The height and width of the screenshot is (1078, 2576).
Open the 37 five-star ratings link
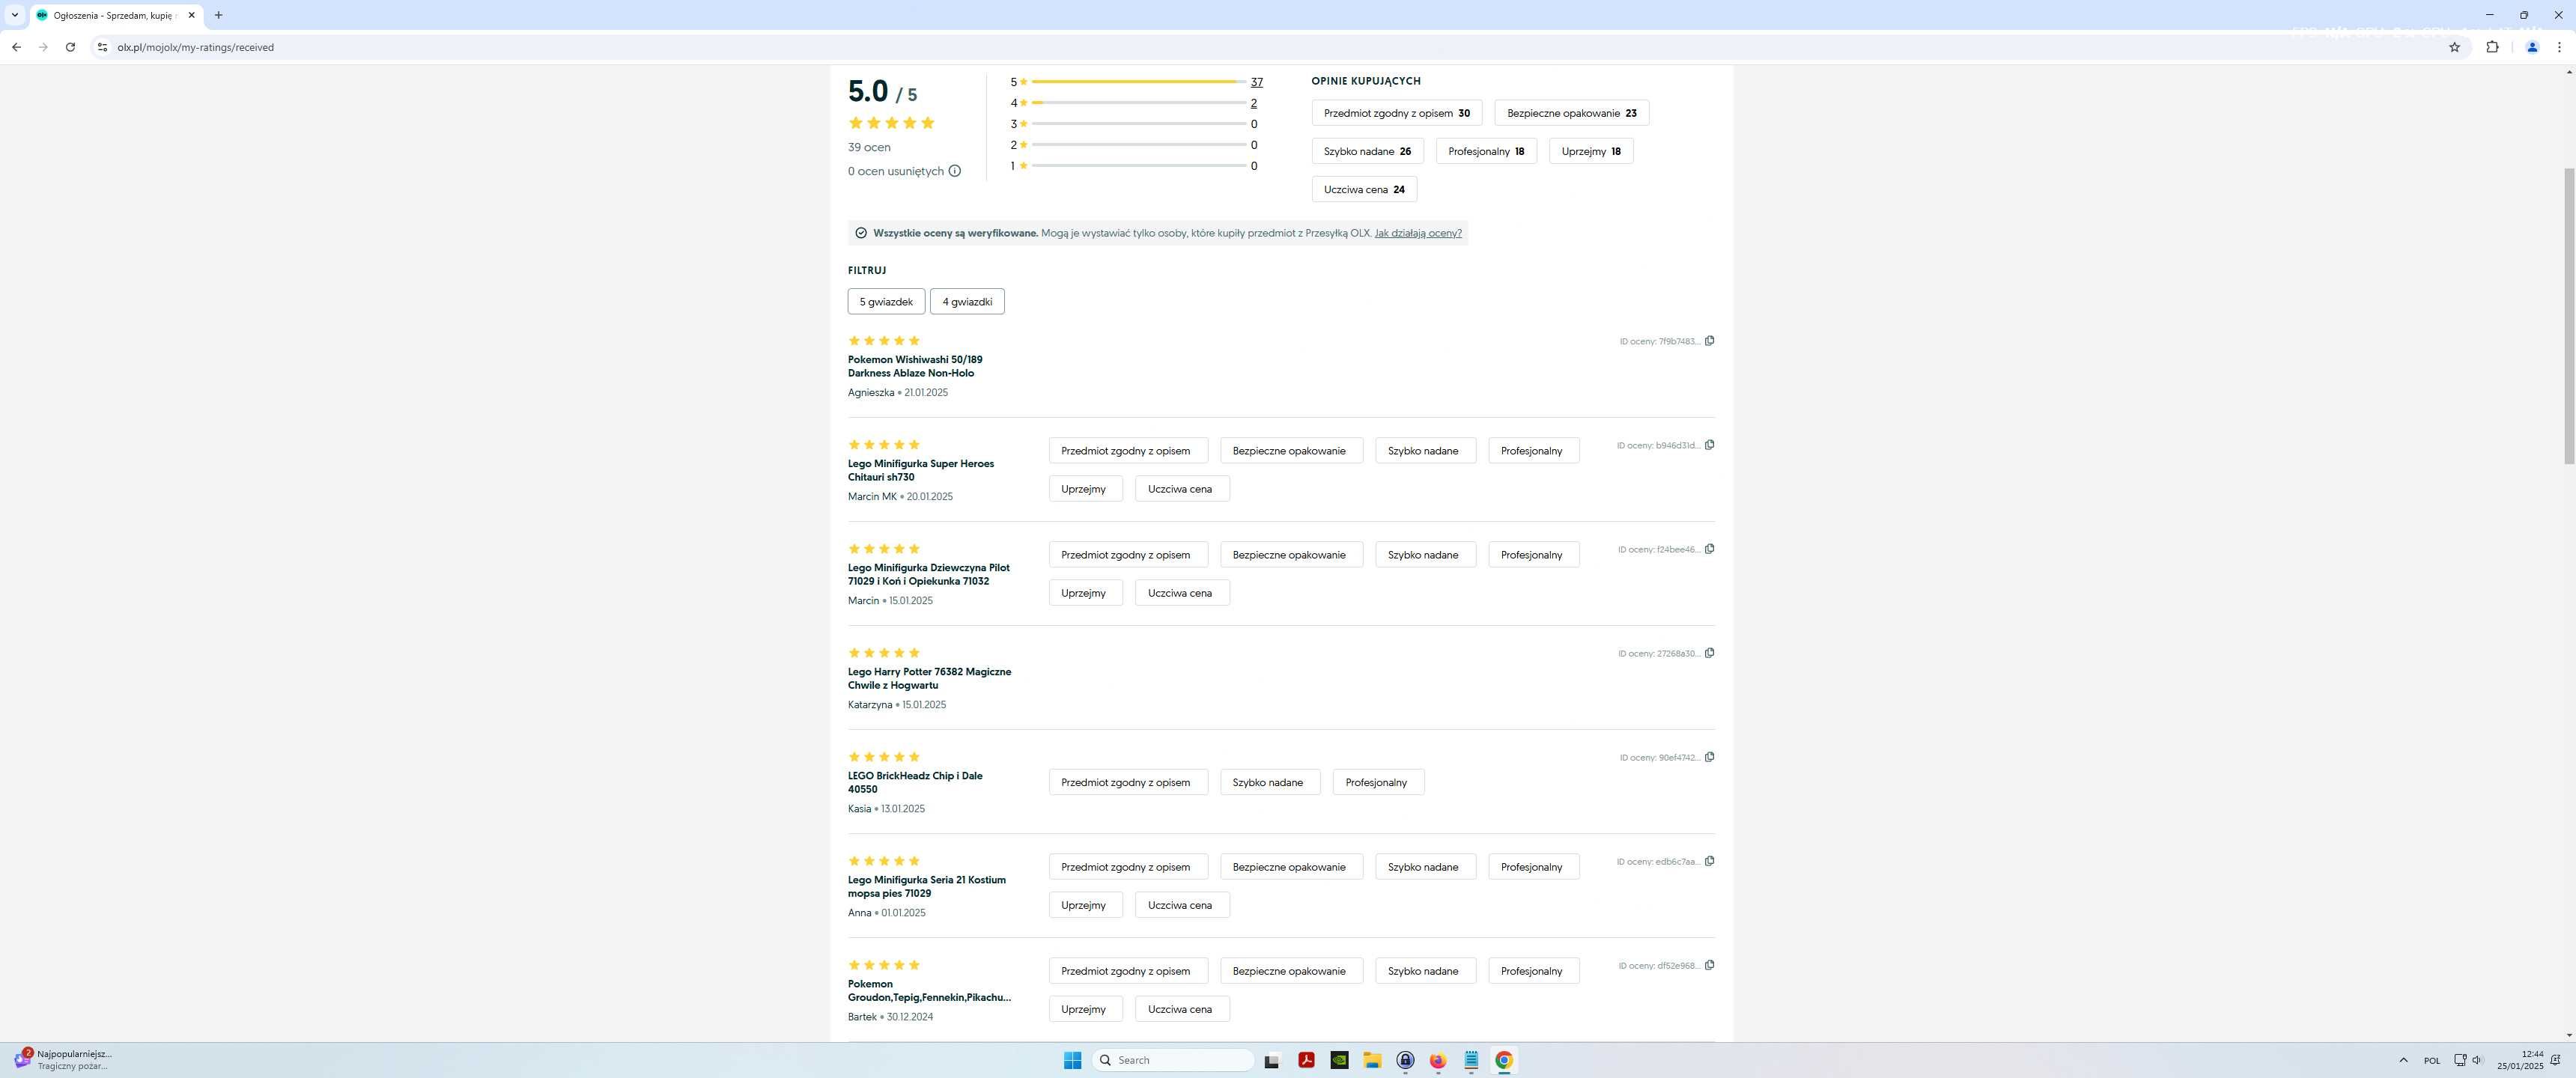tap(1256, 82)
